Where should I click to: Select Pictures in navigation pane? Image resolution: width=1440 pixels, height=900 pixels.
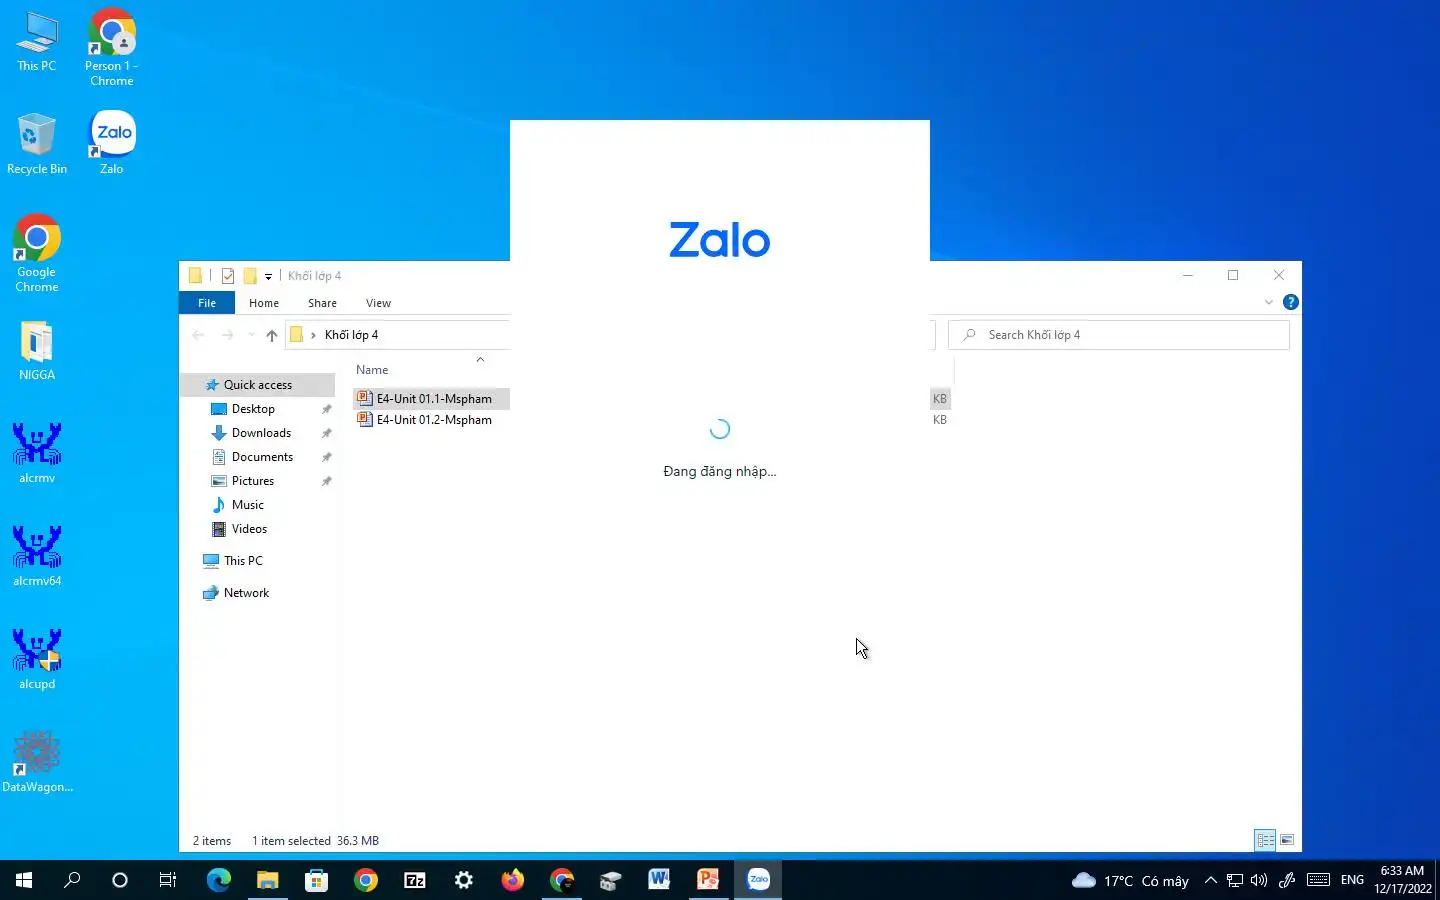point(253,481)
